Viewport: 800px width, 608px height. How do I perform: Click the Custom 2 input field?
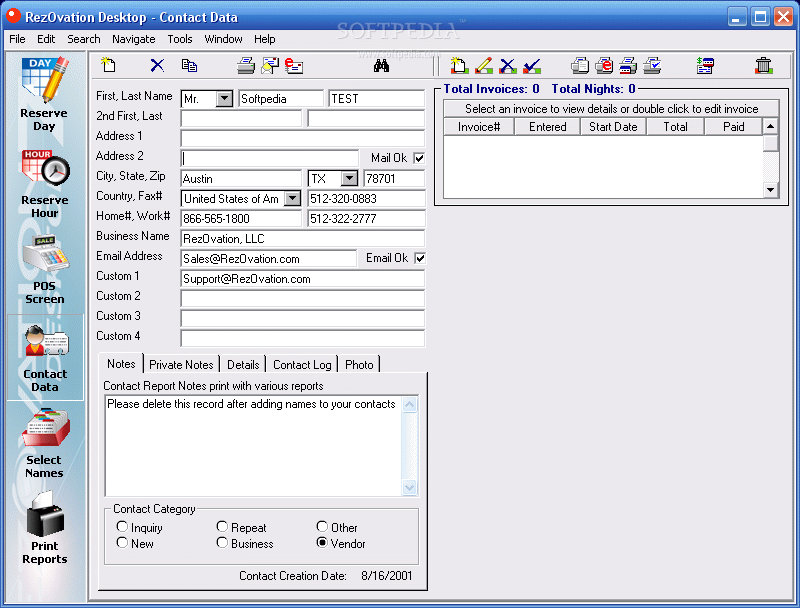click(303, 298)
